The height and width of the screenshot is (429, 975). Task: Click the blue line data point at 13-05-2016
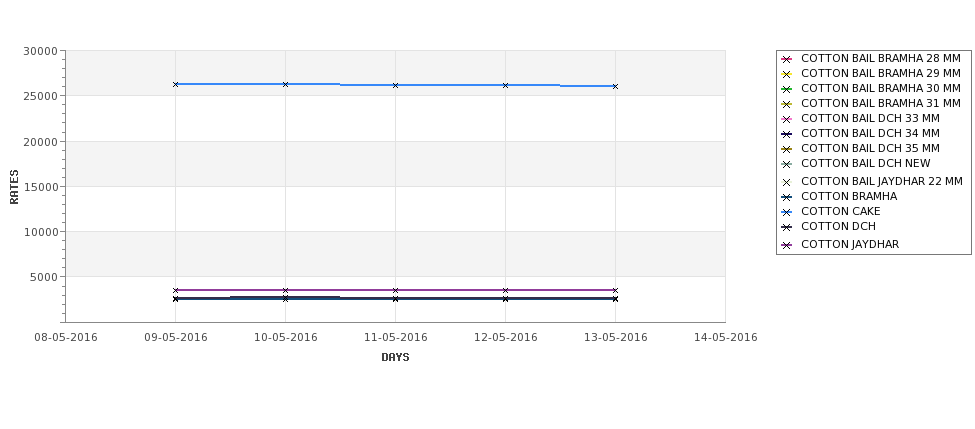(616, 86)
